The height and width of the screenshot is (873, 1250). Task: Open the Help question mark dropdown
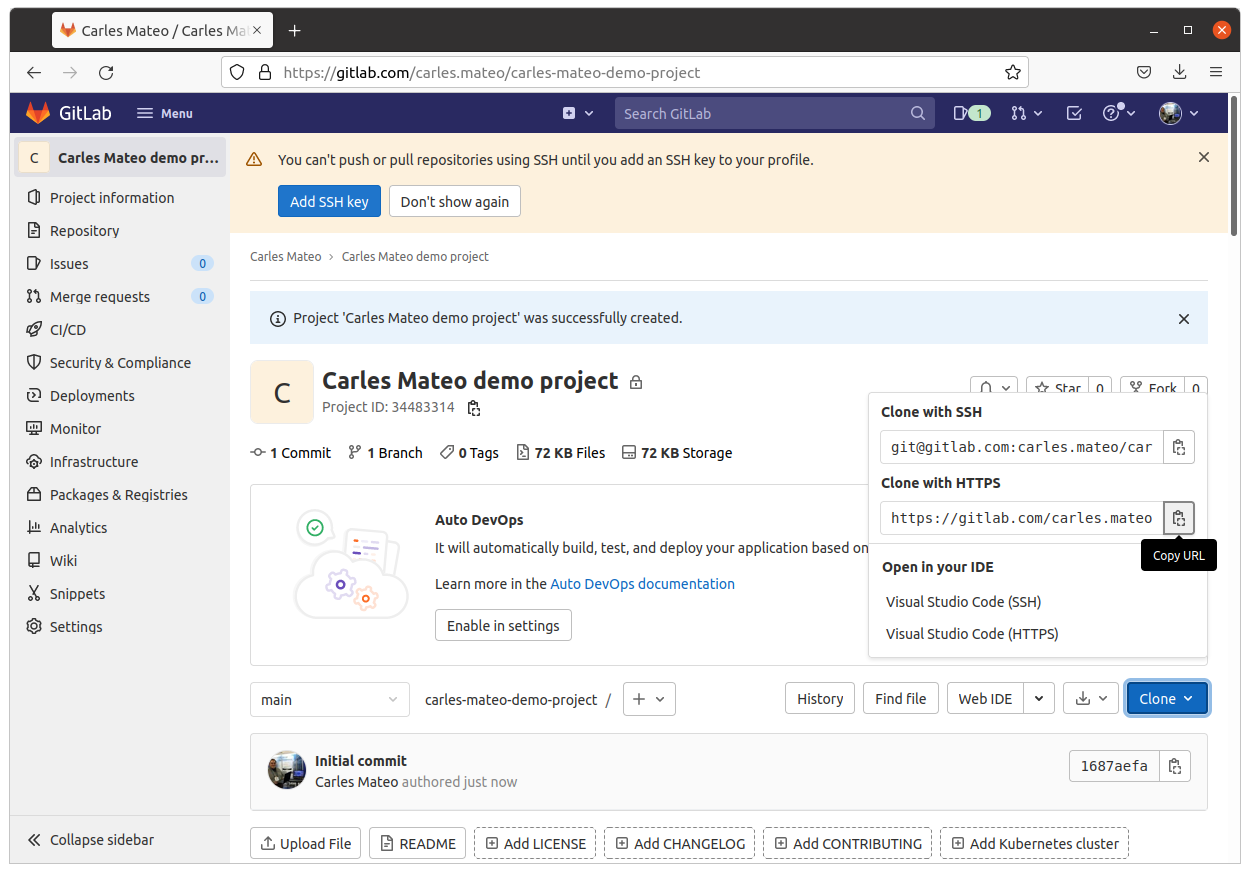pos(1118,113)
